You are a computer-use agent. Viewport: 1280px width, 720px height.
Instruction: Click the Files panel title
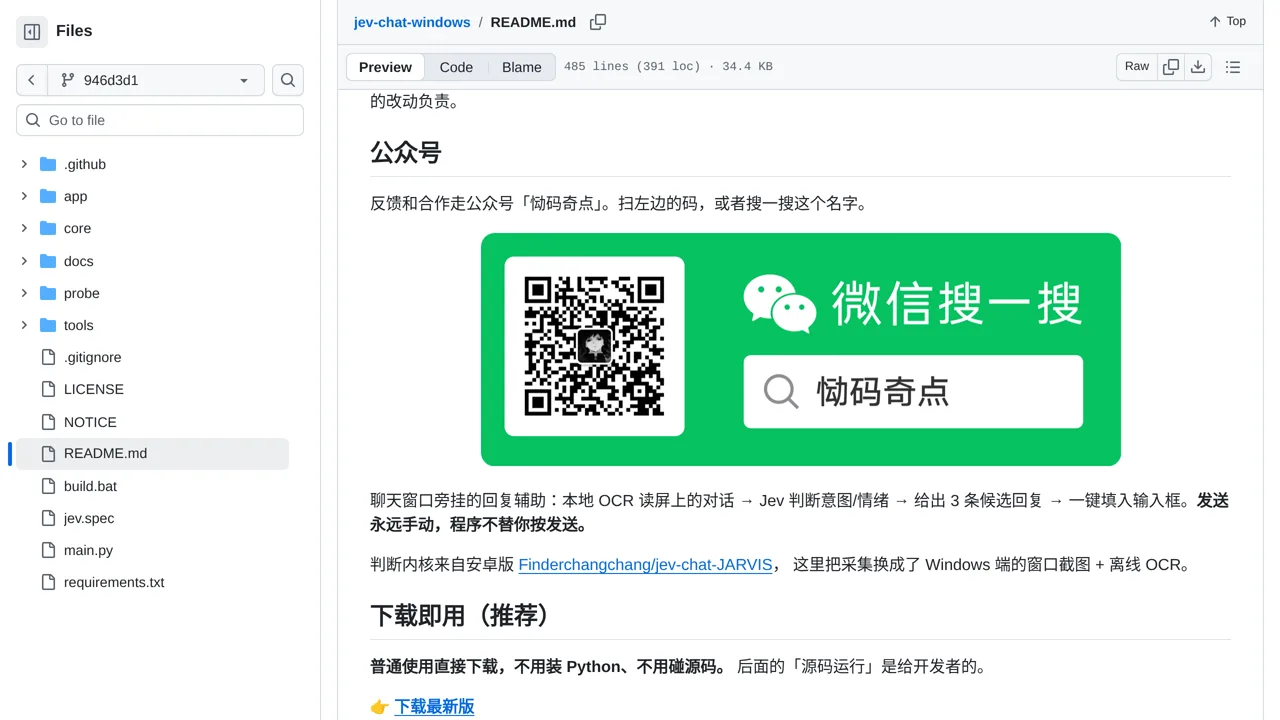pyautogui.click(x=74, y=31)
